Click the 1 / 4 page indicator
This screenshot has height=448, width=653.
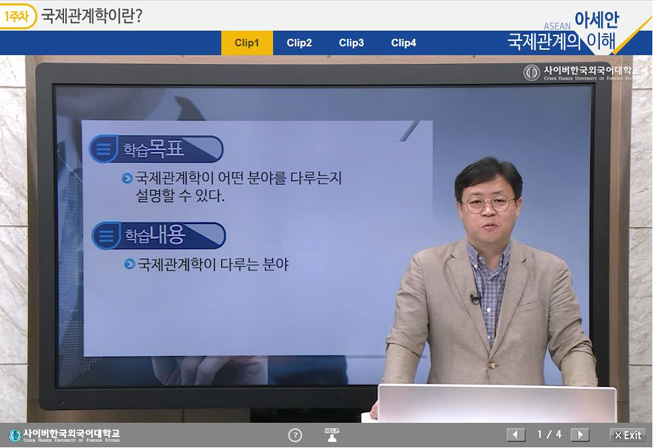(x=549, y=435)
